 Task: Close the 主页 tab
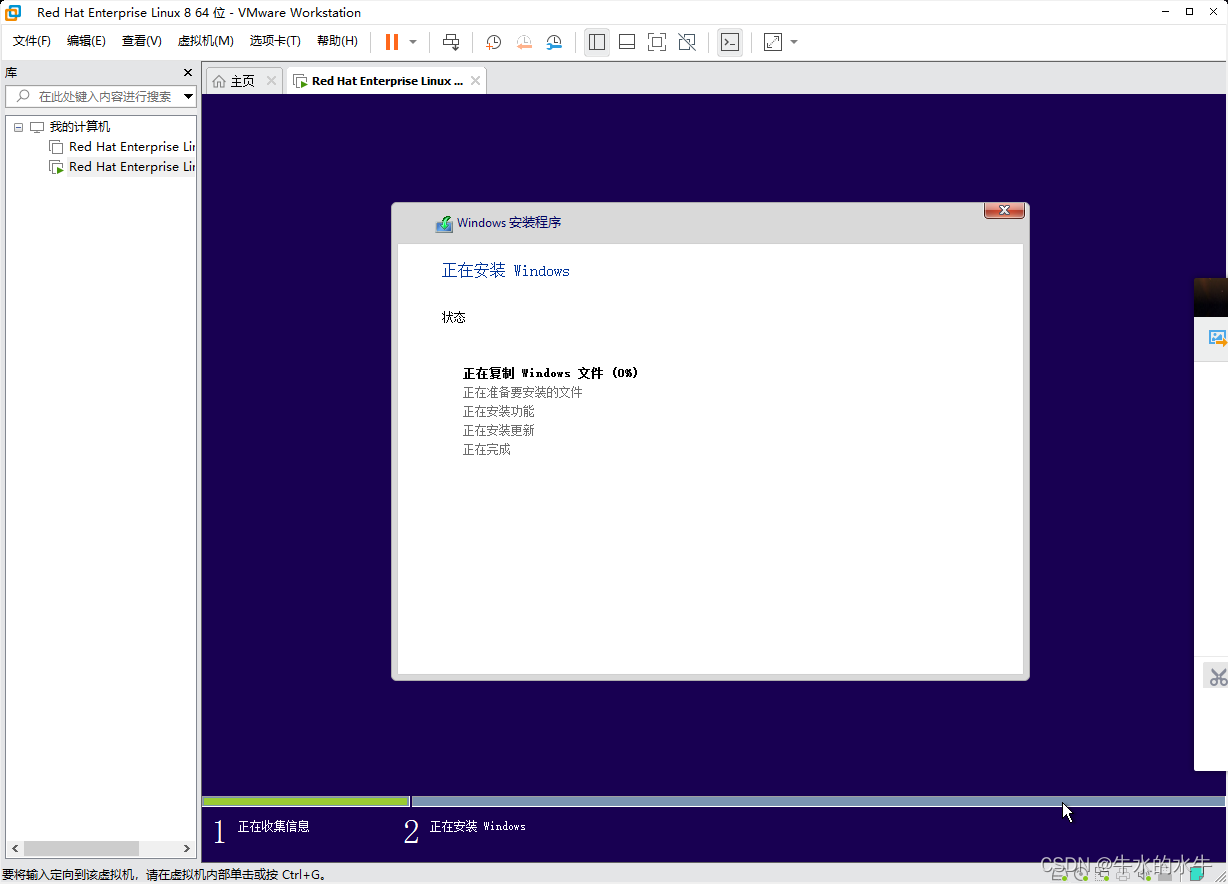pos(271,81)
